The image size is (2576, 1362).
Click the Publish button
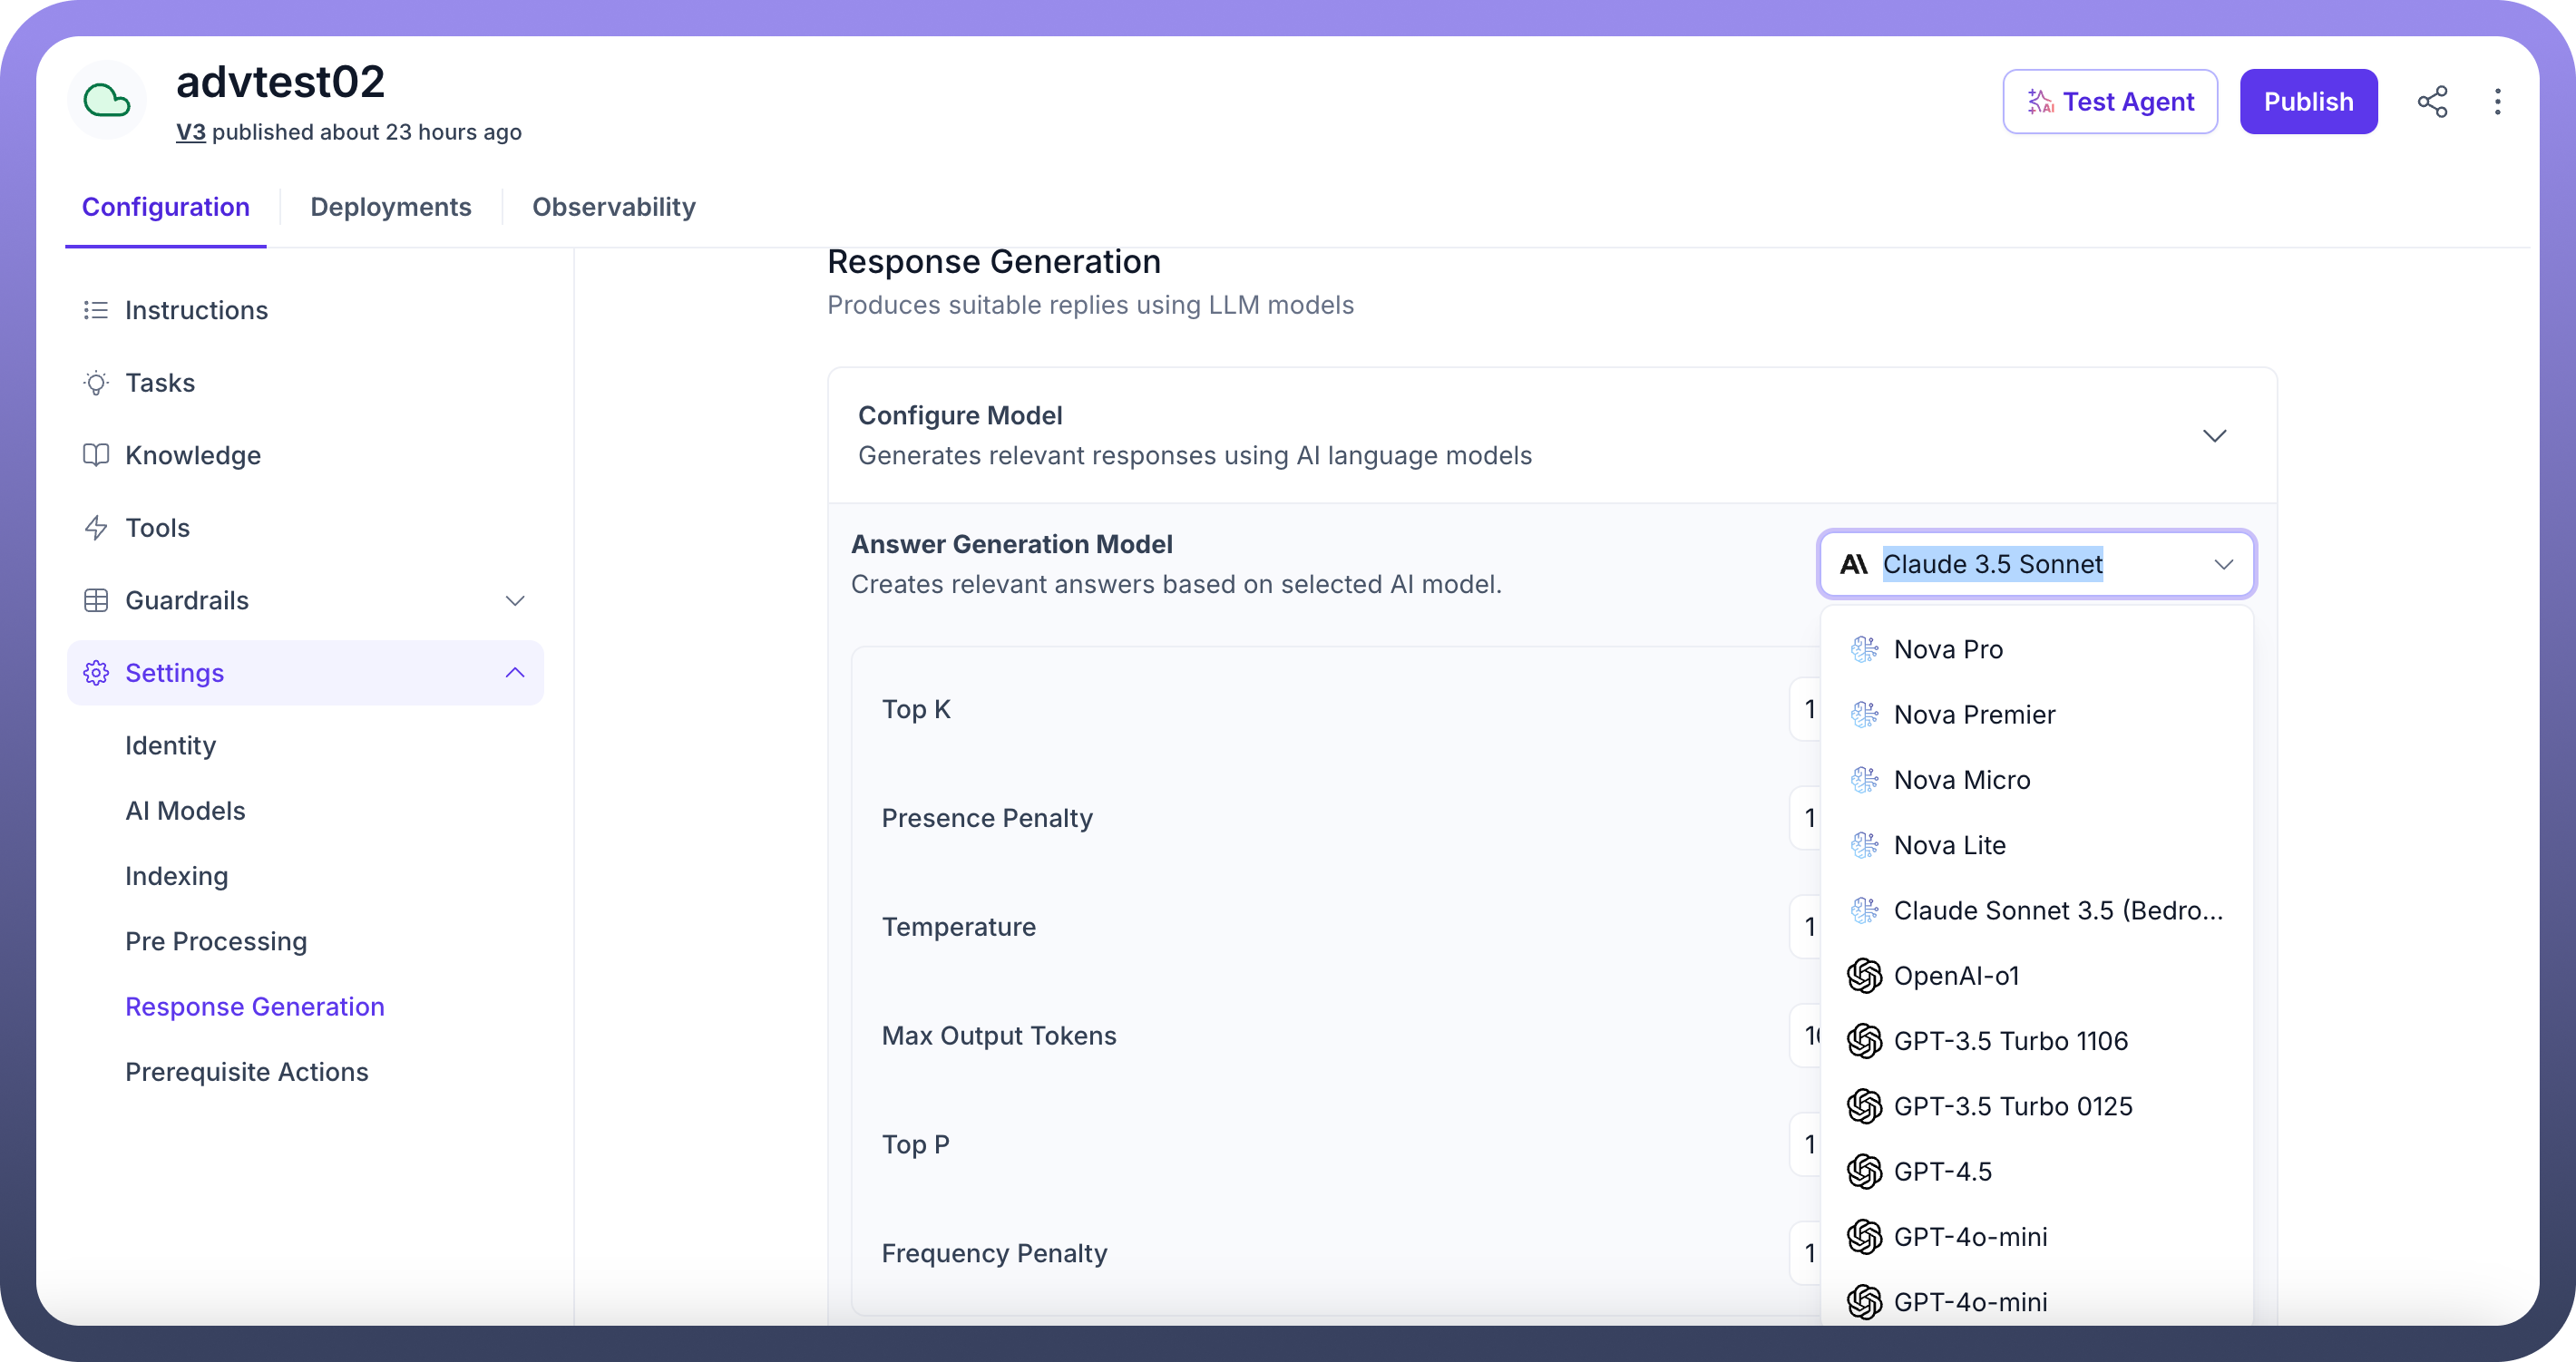tap(2308, 101)
